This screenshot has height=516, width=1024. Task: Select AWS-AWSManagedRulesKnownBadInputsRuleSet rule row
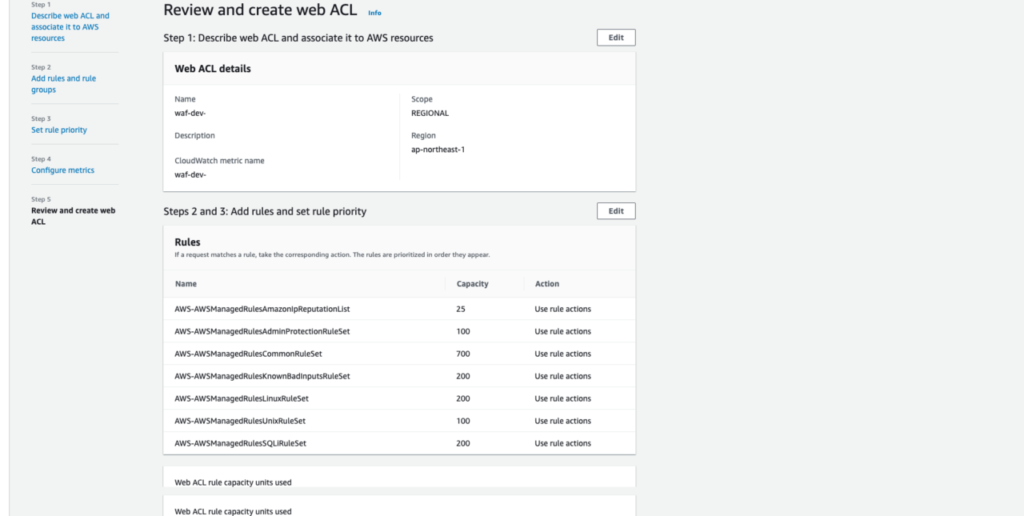[399, 376]
